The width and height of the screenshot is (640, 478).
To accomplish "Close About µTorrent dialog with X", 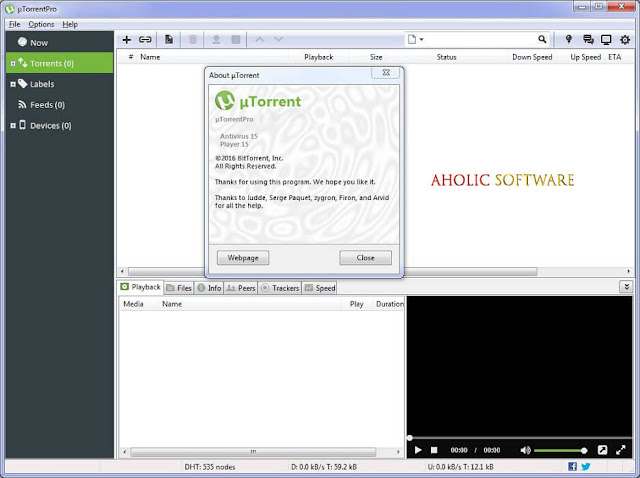I will pyautogui.click(x=386, y=73).
